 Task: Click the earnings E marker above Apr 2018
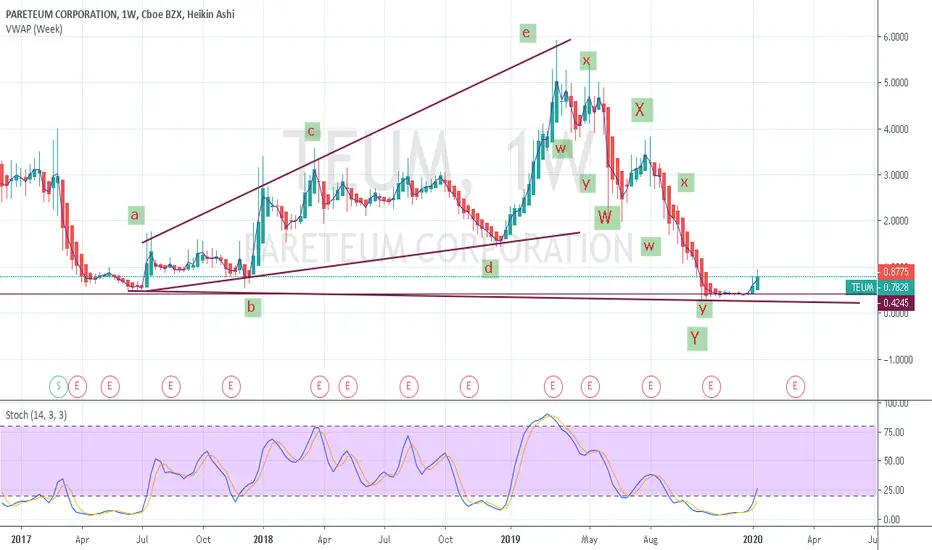(x=319, y=386)
